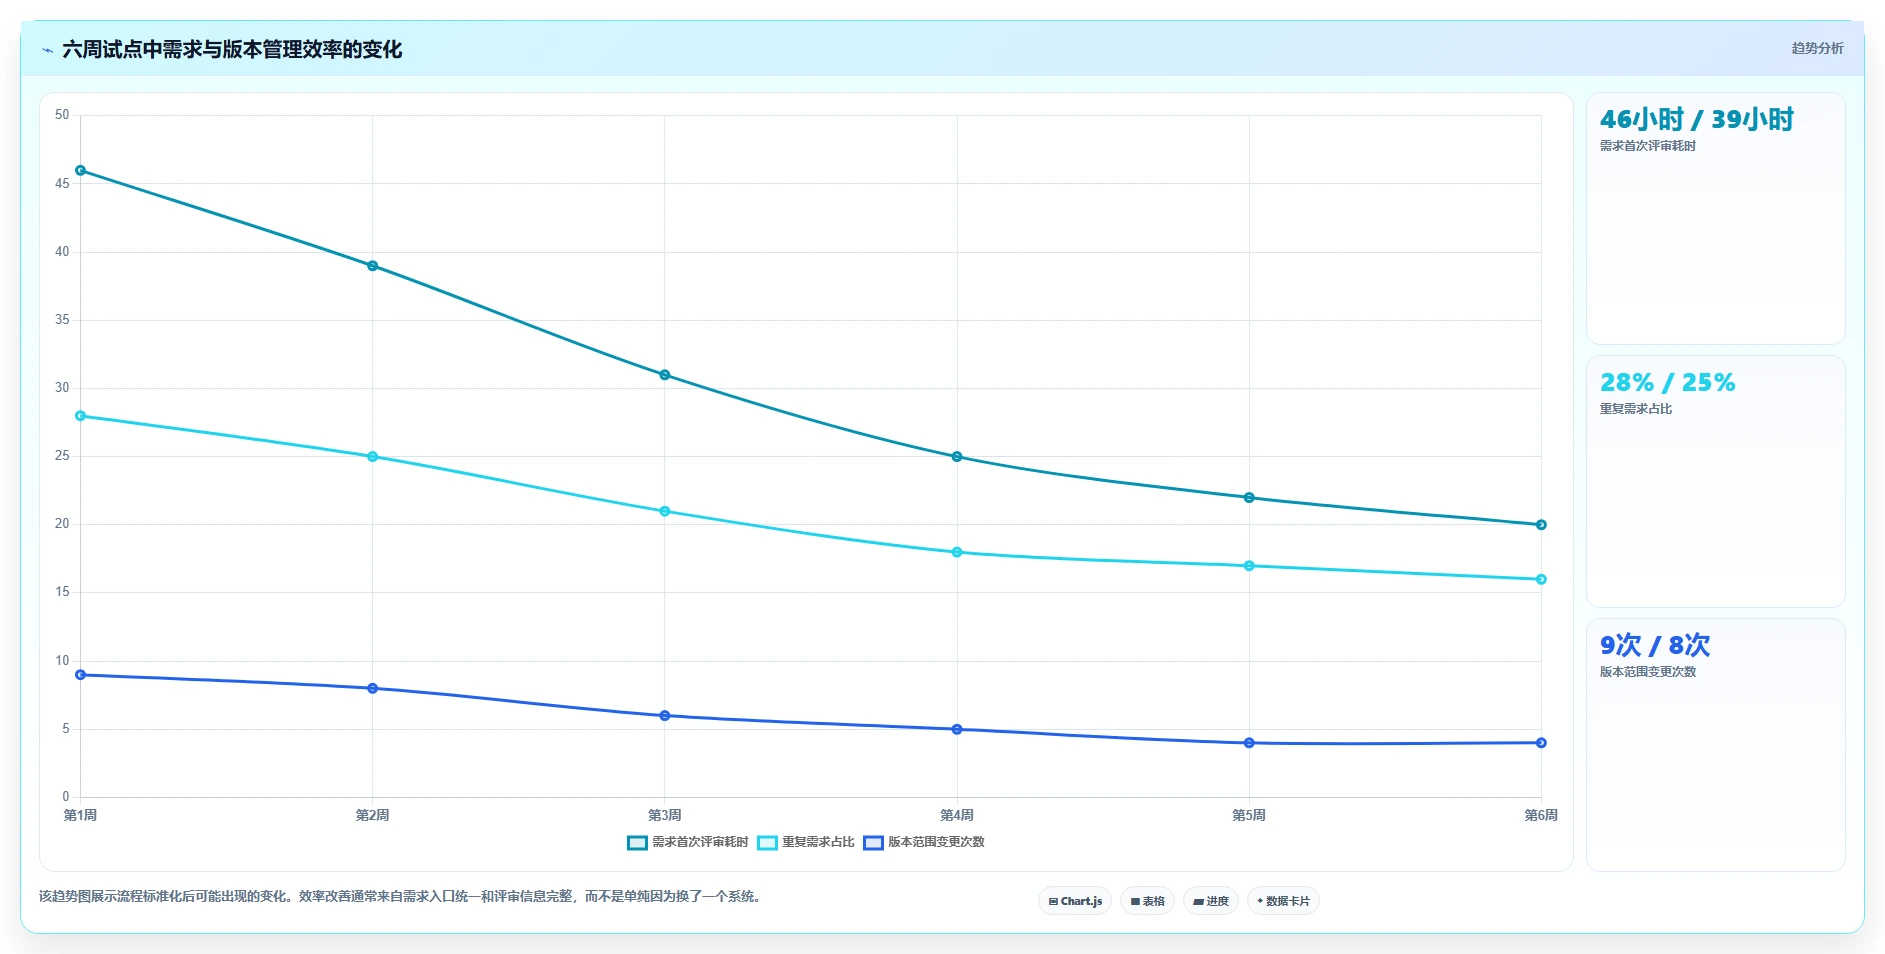Click the 9次 / 8次 stat value

(x=1654, y=645)
